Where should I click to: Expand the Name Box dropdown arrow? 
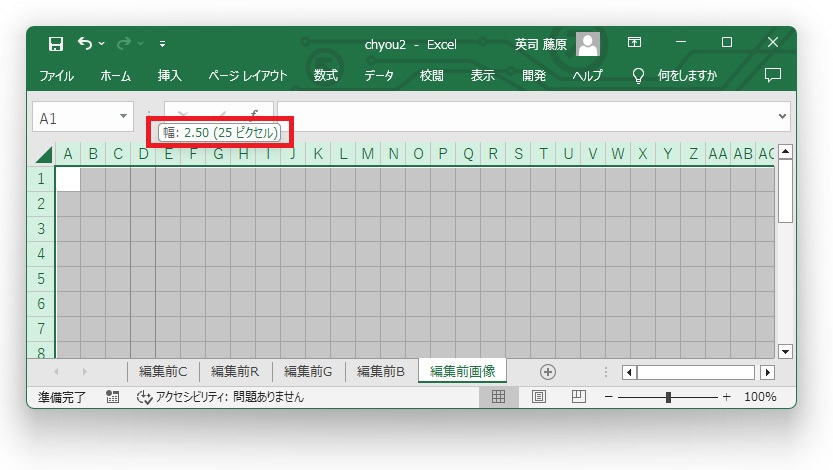[123, 116]
